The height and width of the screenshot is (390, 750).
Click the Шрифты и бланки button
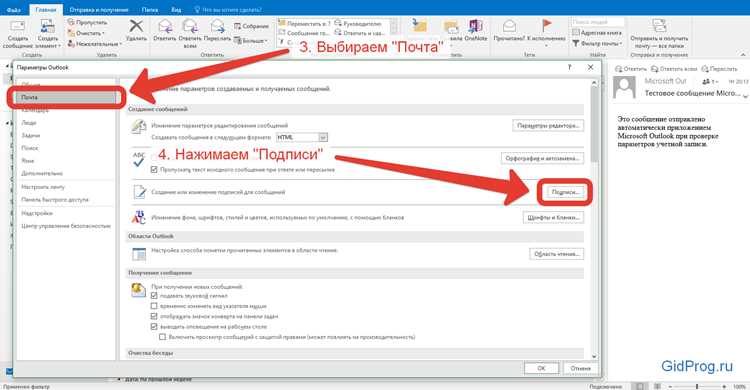553,217
